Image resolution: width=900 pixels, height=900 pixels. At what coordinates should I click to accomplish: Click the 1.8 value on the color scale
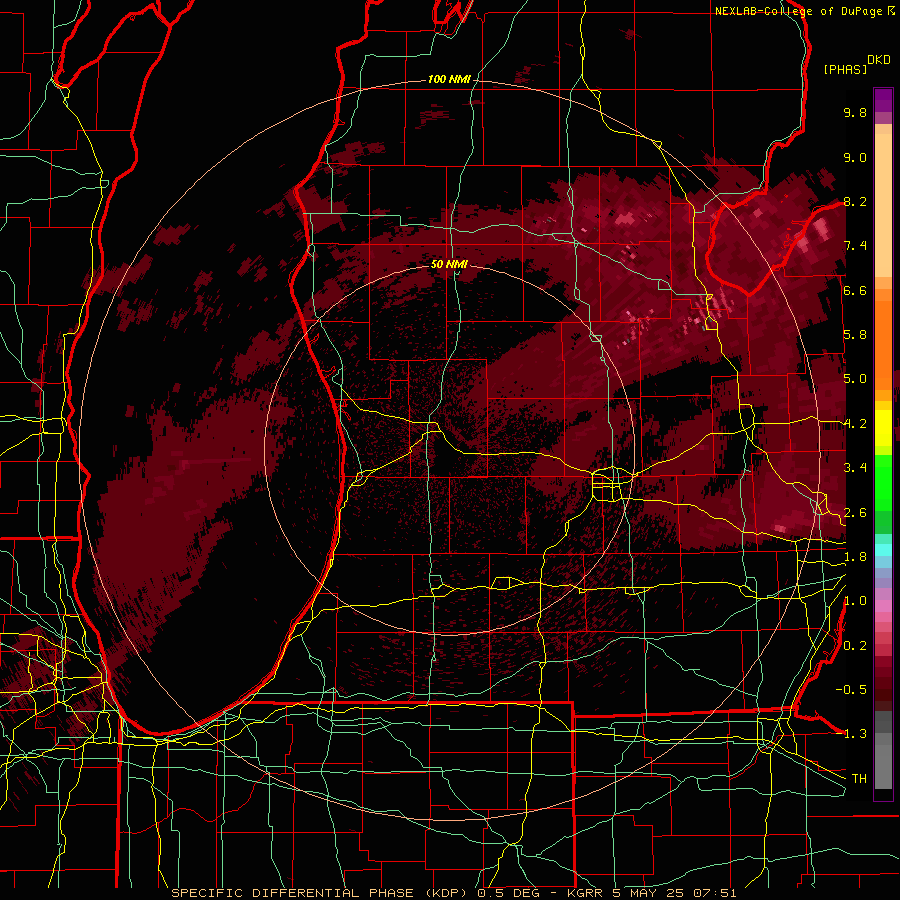(855, 557)
